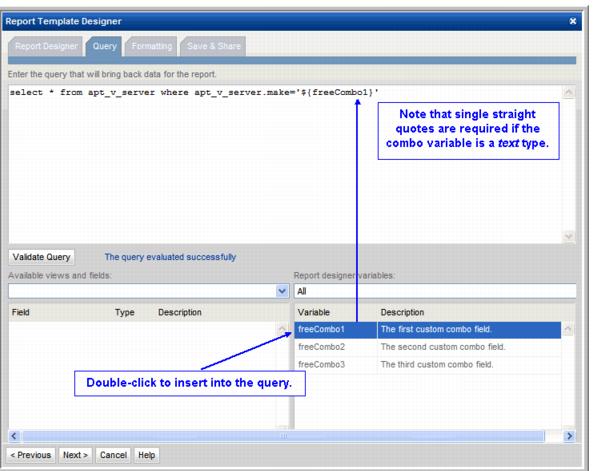Click 'The third custom combo field.' description

(x=437, y=364)
